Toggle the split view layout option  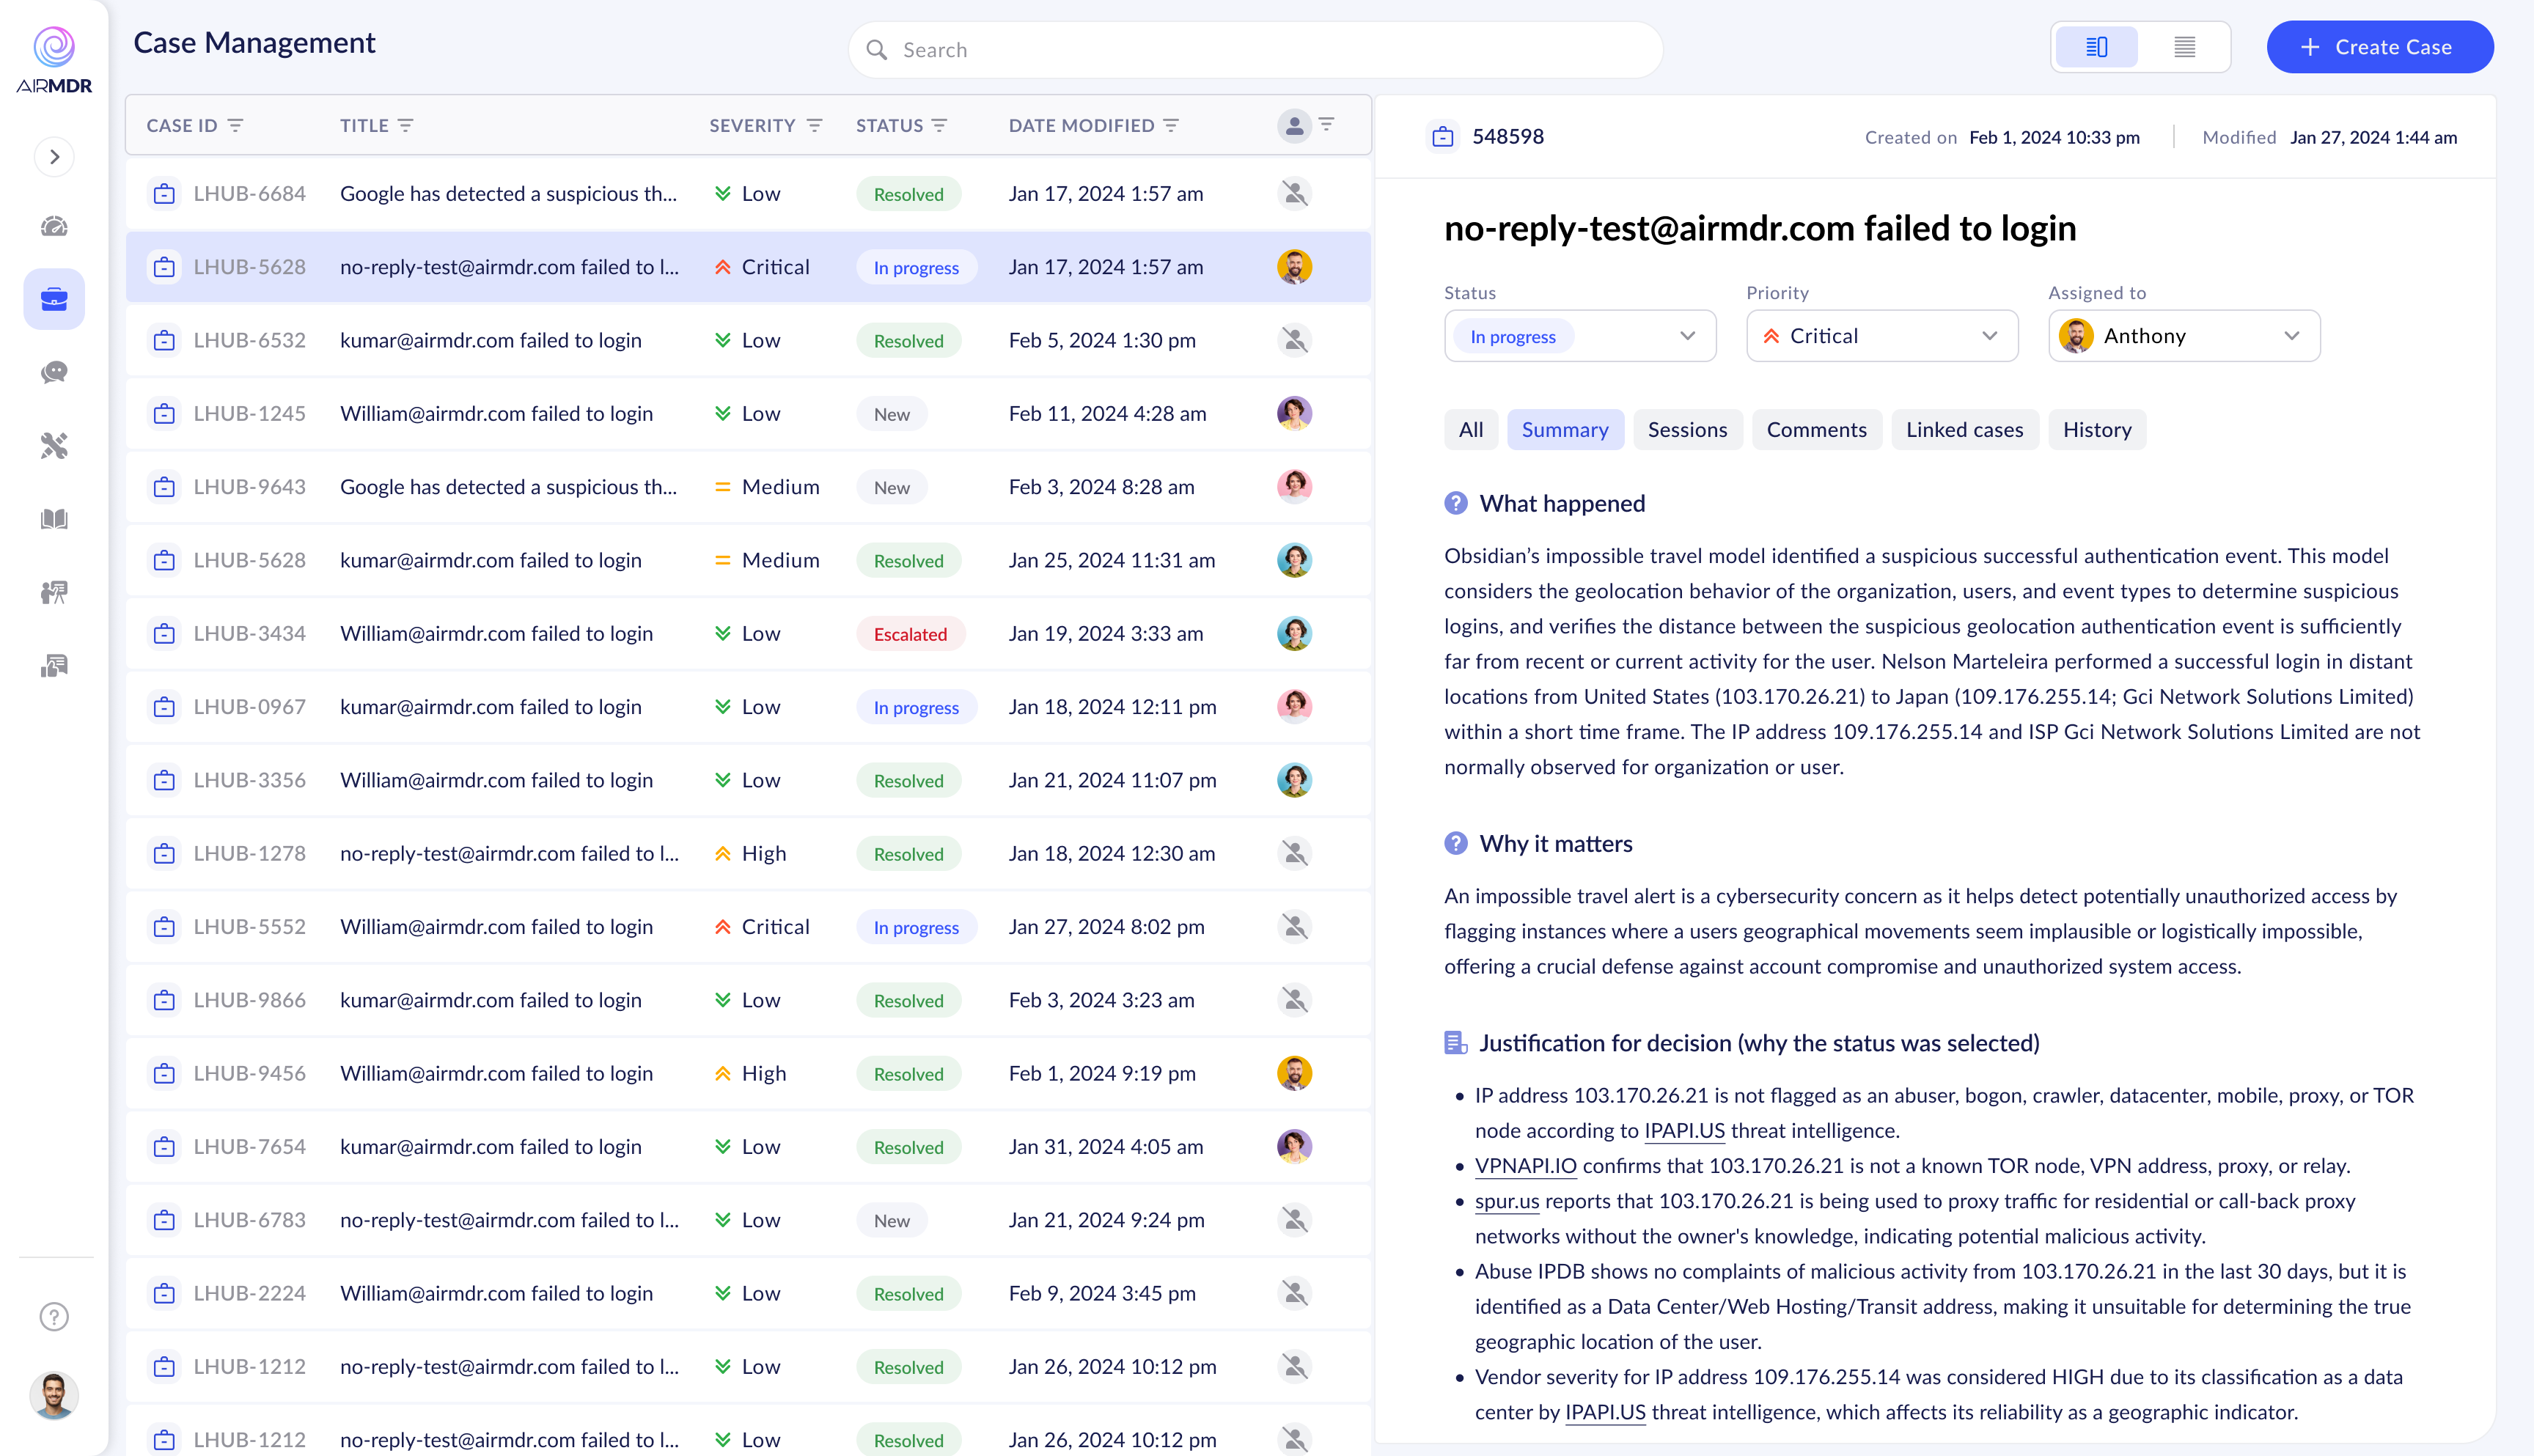tap(2096, 46)
